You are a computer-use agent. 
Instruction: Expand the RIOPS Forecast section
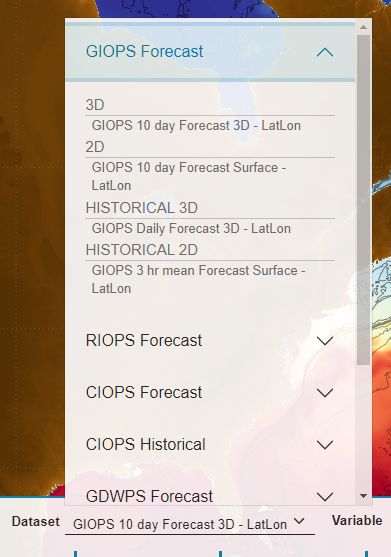click(210, 340)
